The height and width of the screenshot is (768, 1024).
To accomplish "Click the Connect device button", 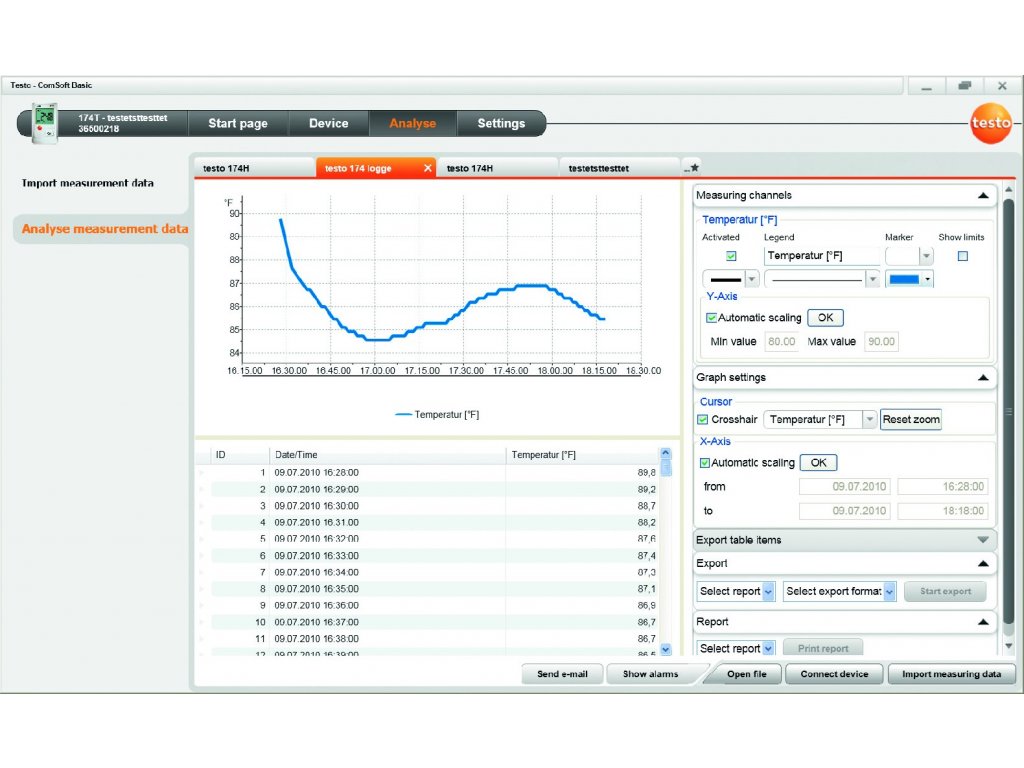I will (834, 674).
